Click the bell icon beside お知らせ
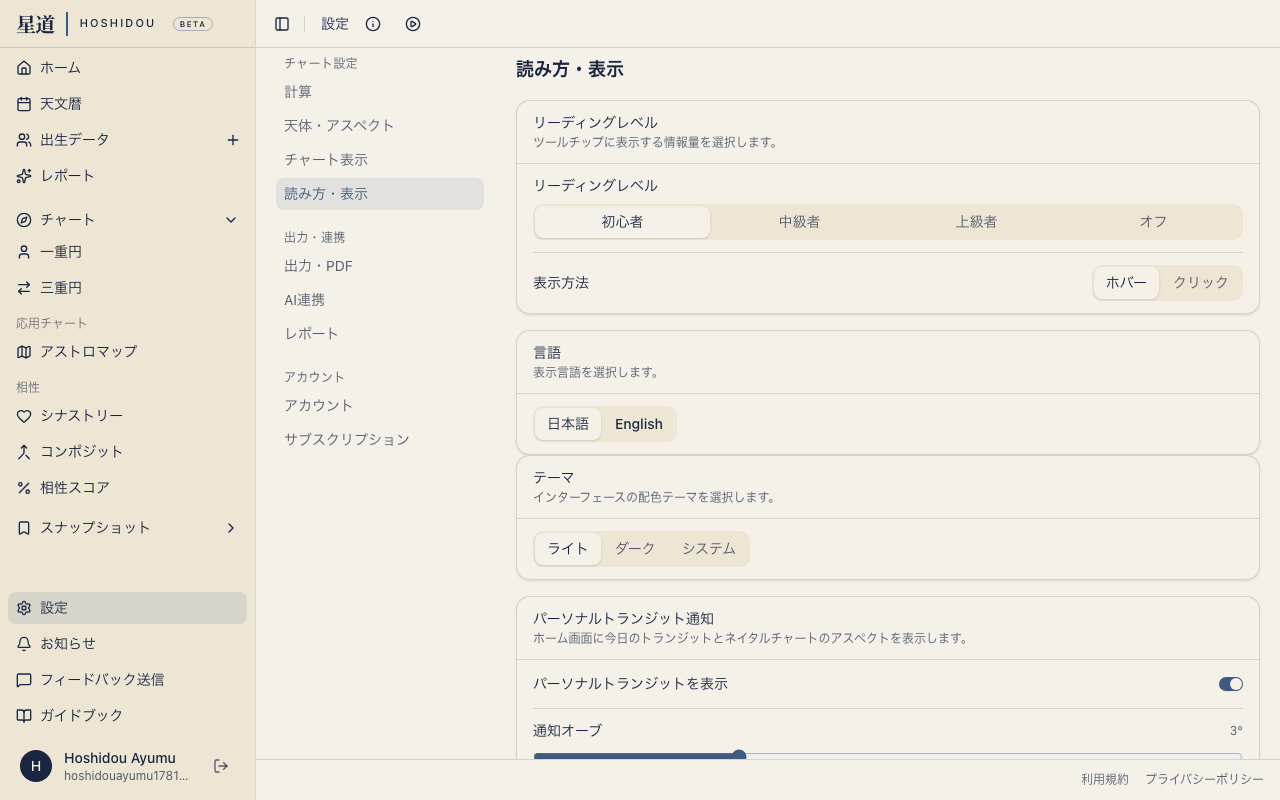The height and width of the screenshot is (800, 1280). [x=24, y=644]
